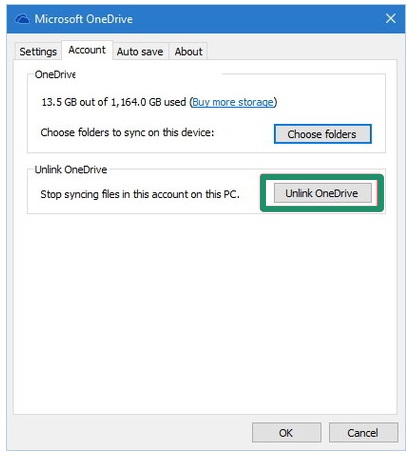Follow the Buy more storage link
This screenshot has height=457, width=413.
[x=233, y=102]
